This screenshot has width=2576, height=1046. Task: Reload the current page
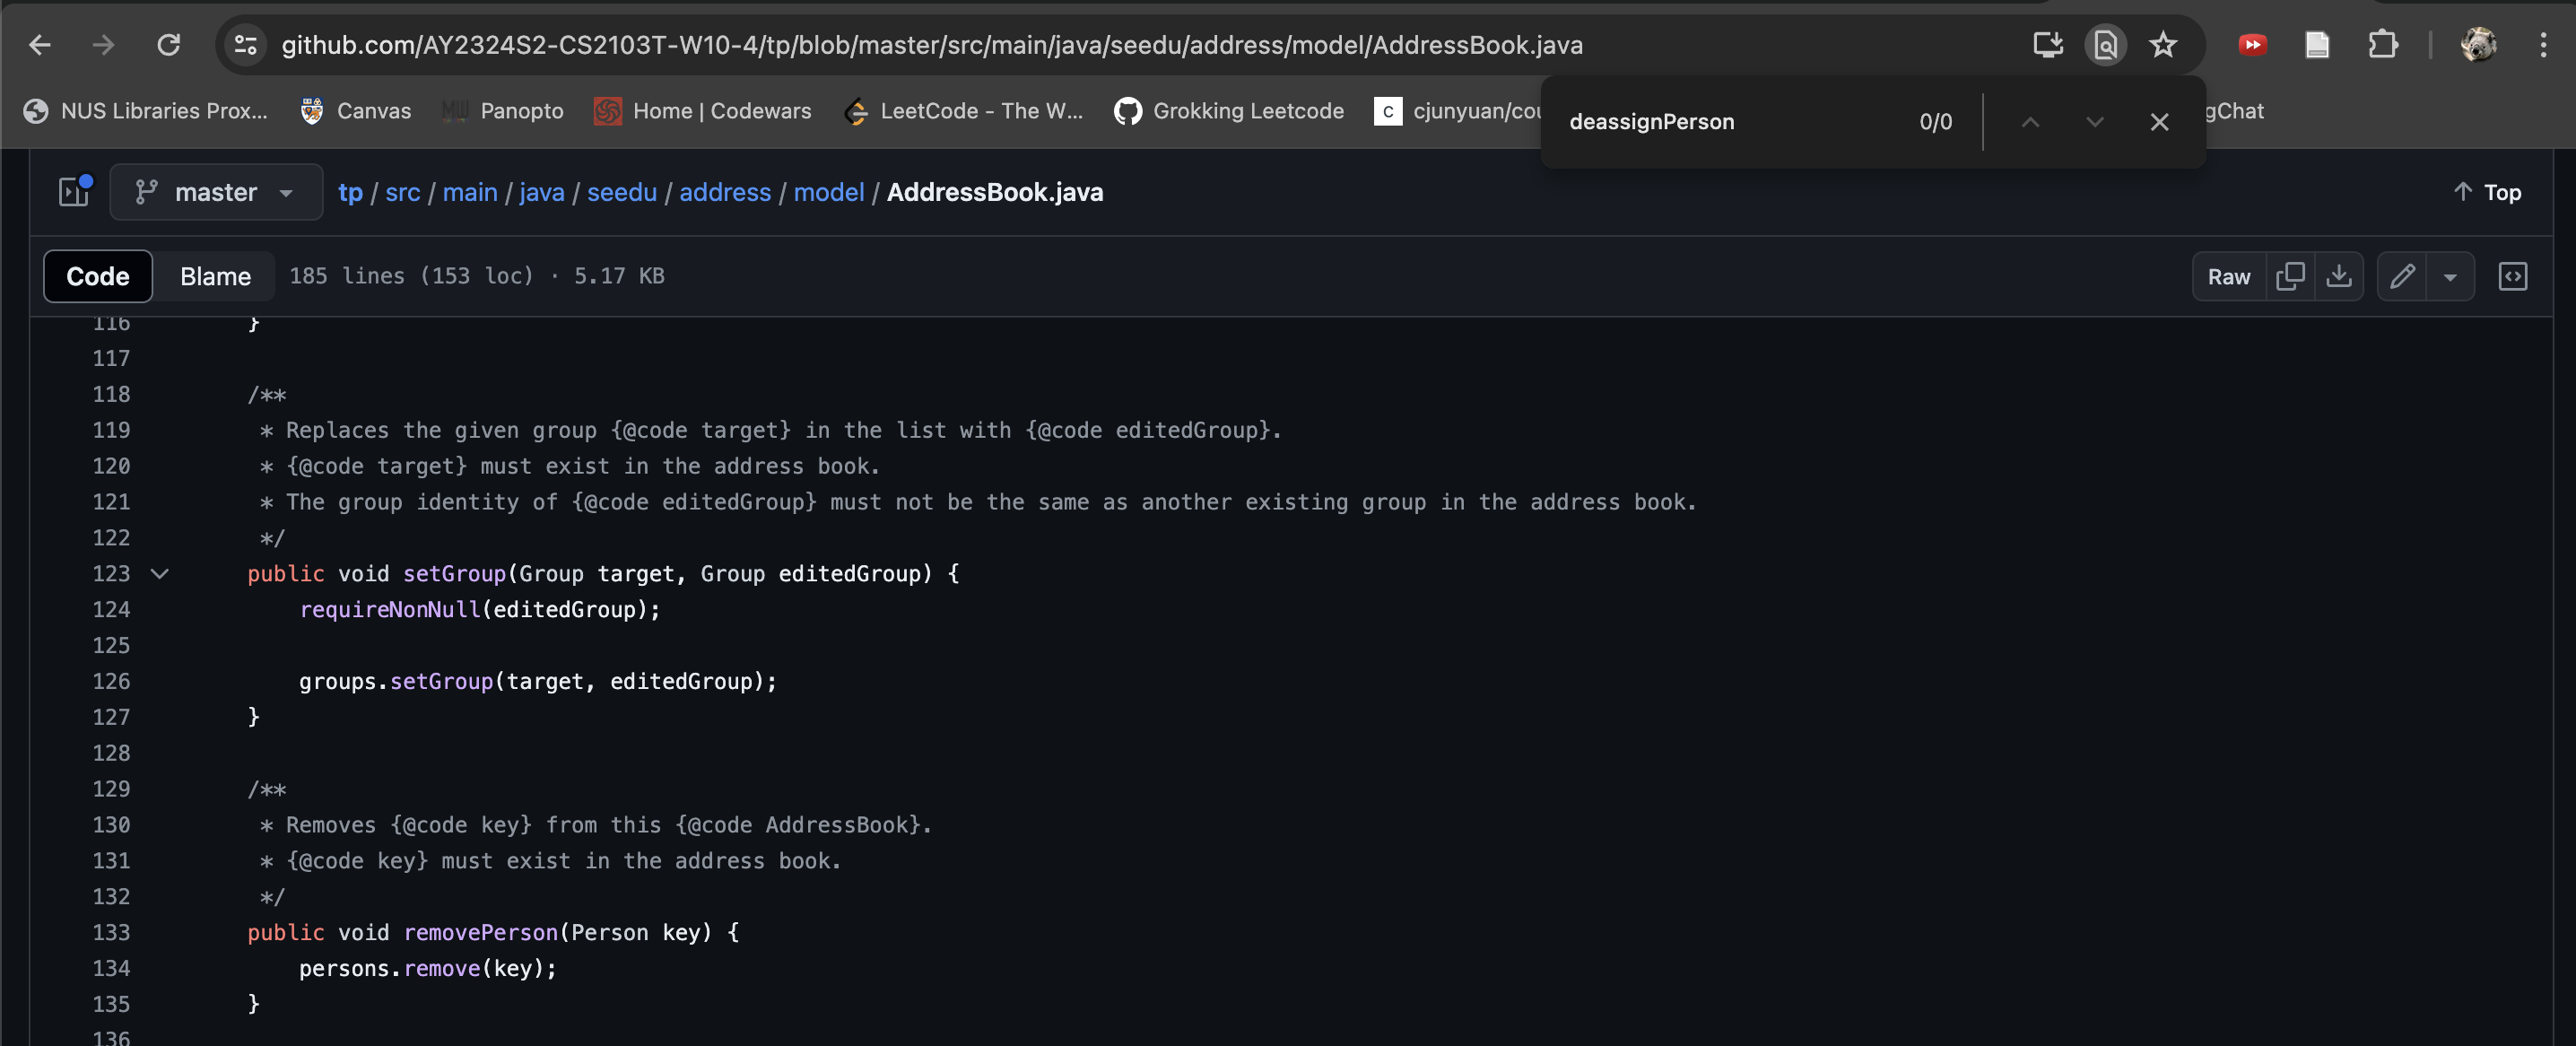[169, 45]
